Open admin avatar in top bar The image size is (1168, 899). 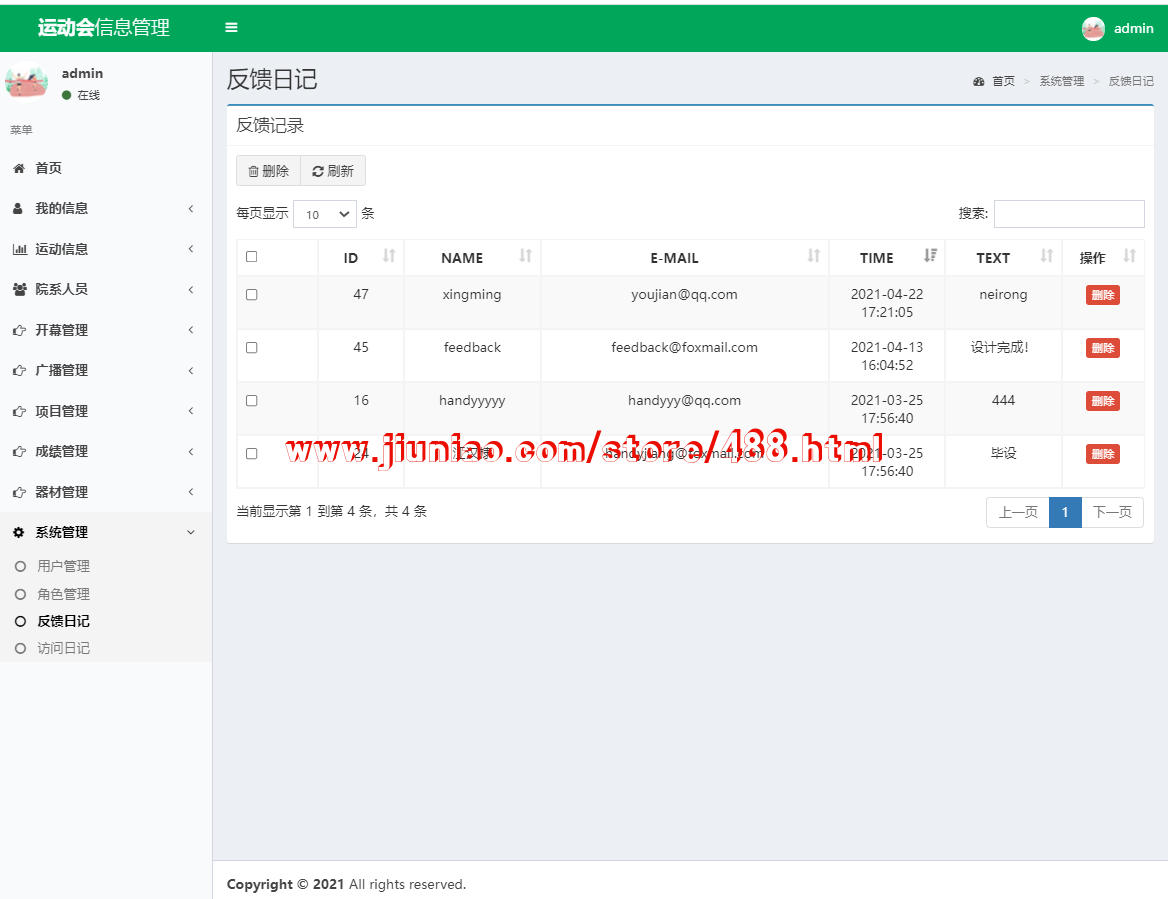coord(1093,28)
